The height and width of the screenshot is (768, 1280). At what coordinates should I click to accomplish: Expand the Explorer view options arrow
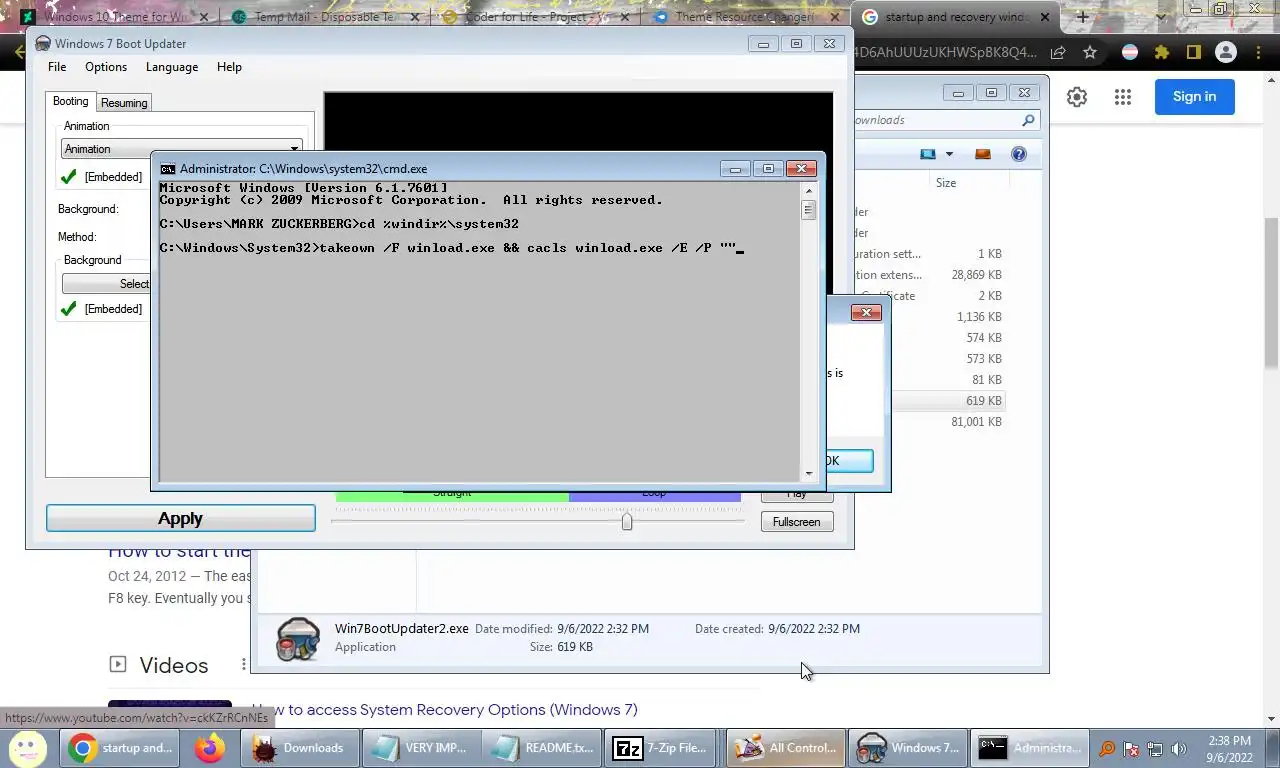pos(949,154)
